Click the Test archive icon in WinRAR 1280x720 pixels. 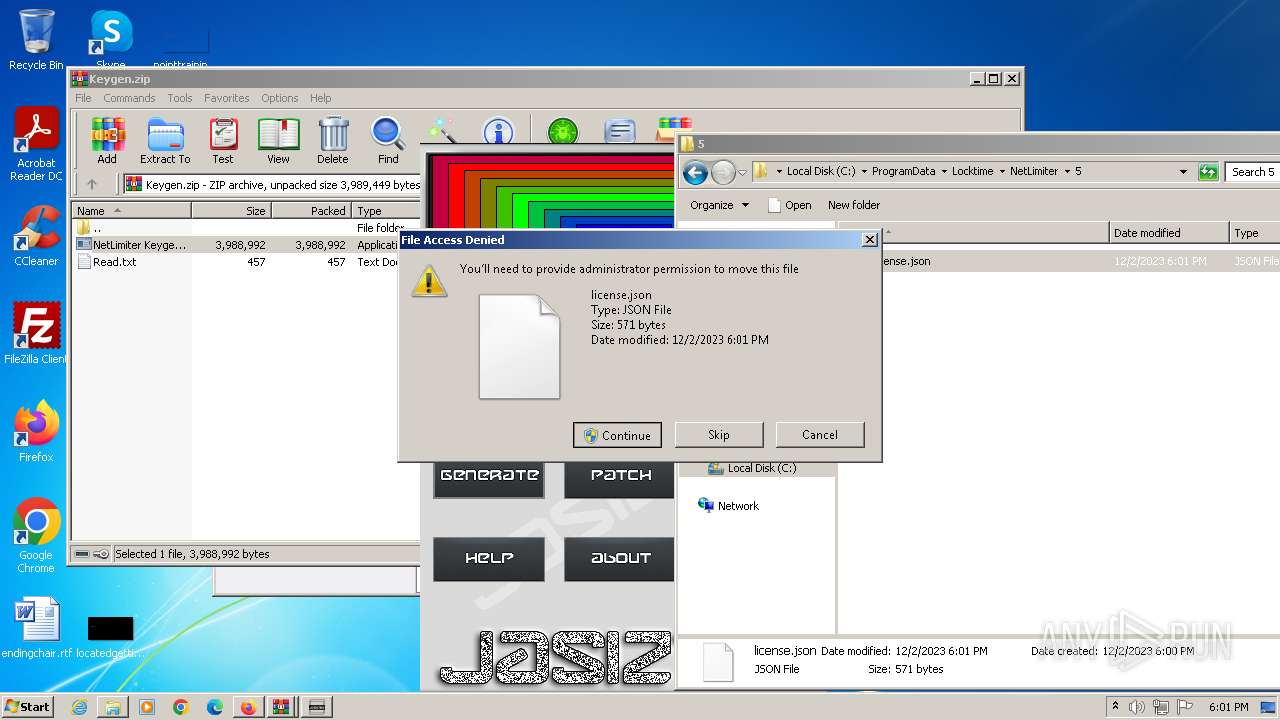(223, 140)
